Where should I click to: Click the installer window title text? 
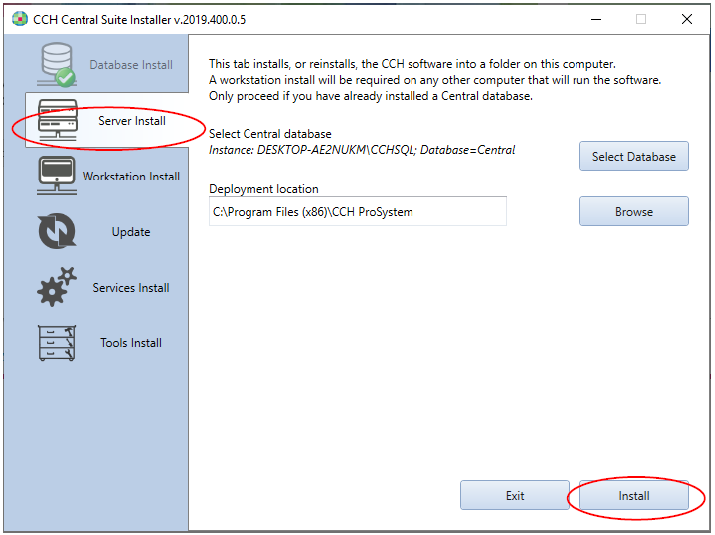pyautogui.click(x=139, y=20)
